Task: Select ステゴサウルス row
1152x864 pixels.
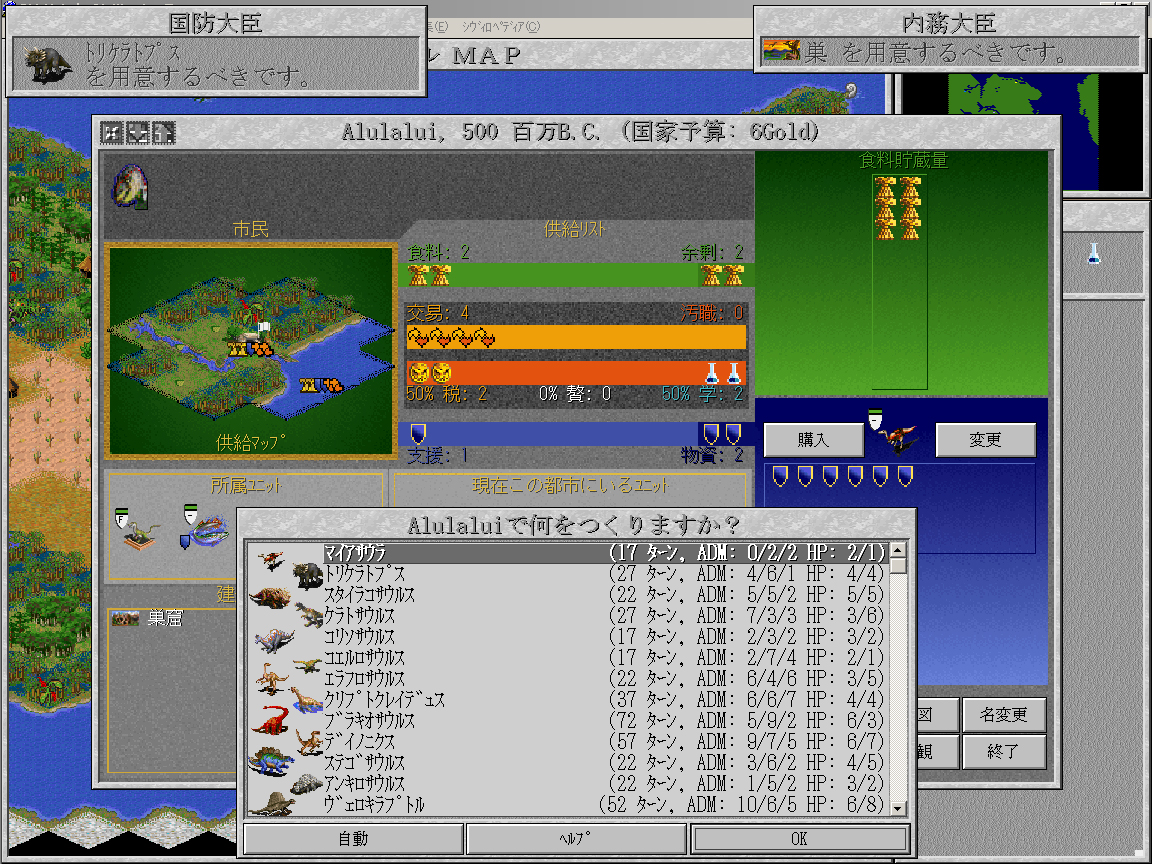Action: pos(604,762)
